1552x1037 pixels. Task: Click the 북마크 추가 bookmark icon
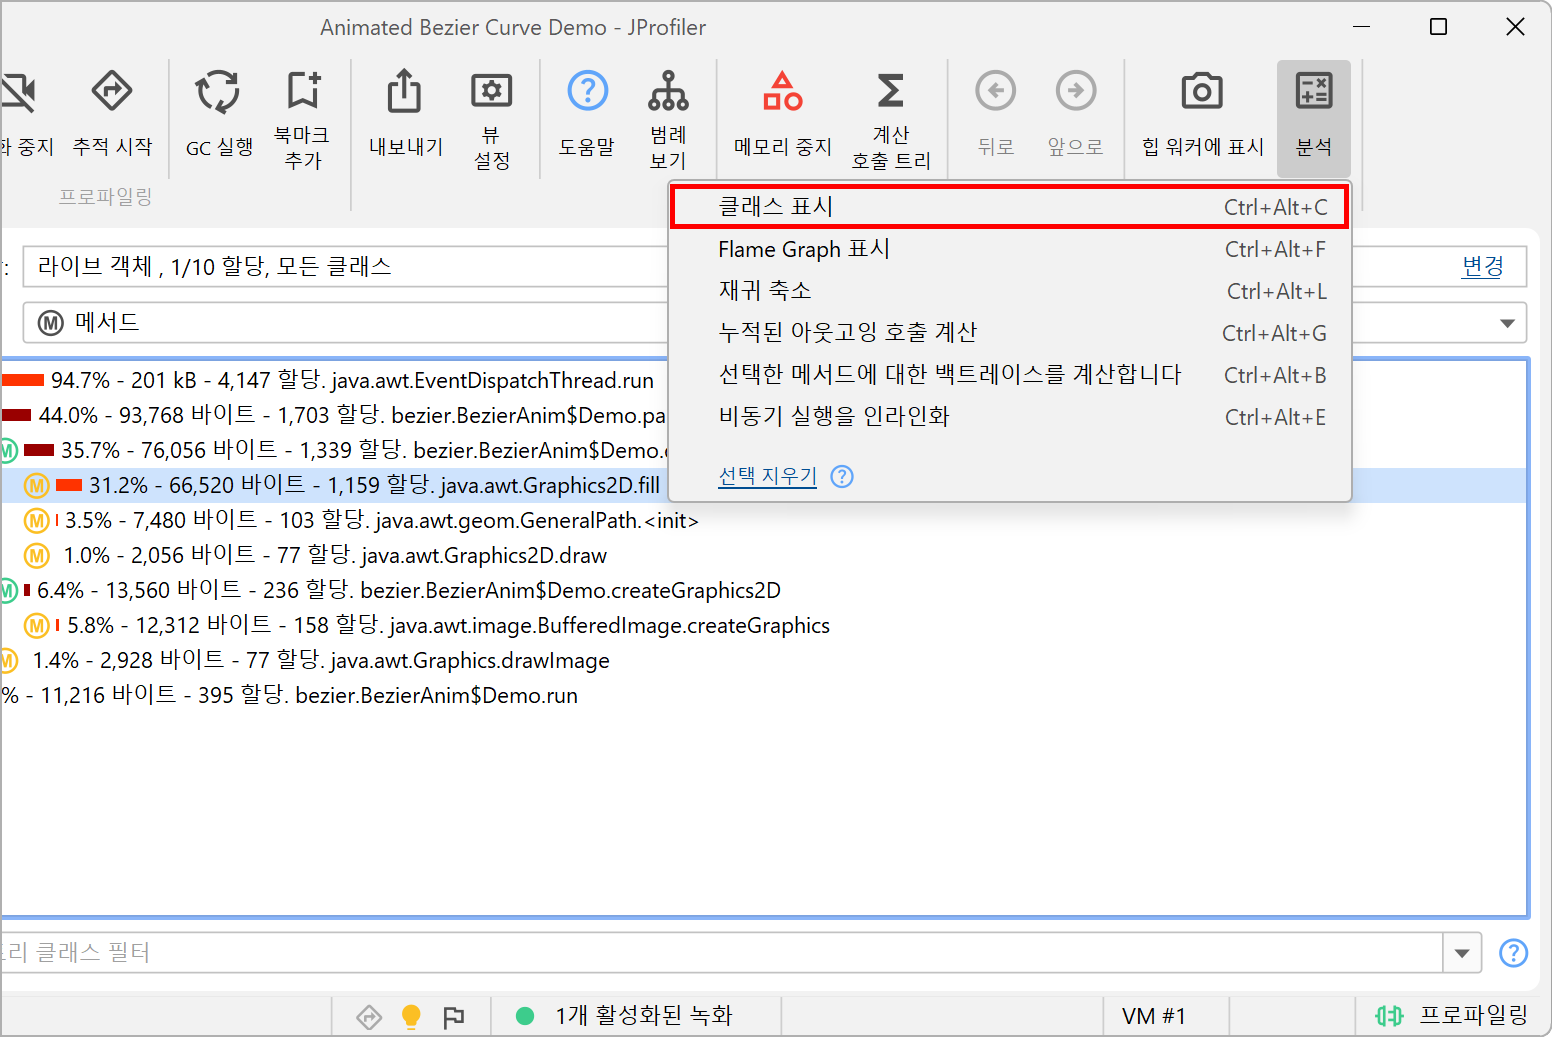click(x=302, y=93)
